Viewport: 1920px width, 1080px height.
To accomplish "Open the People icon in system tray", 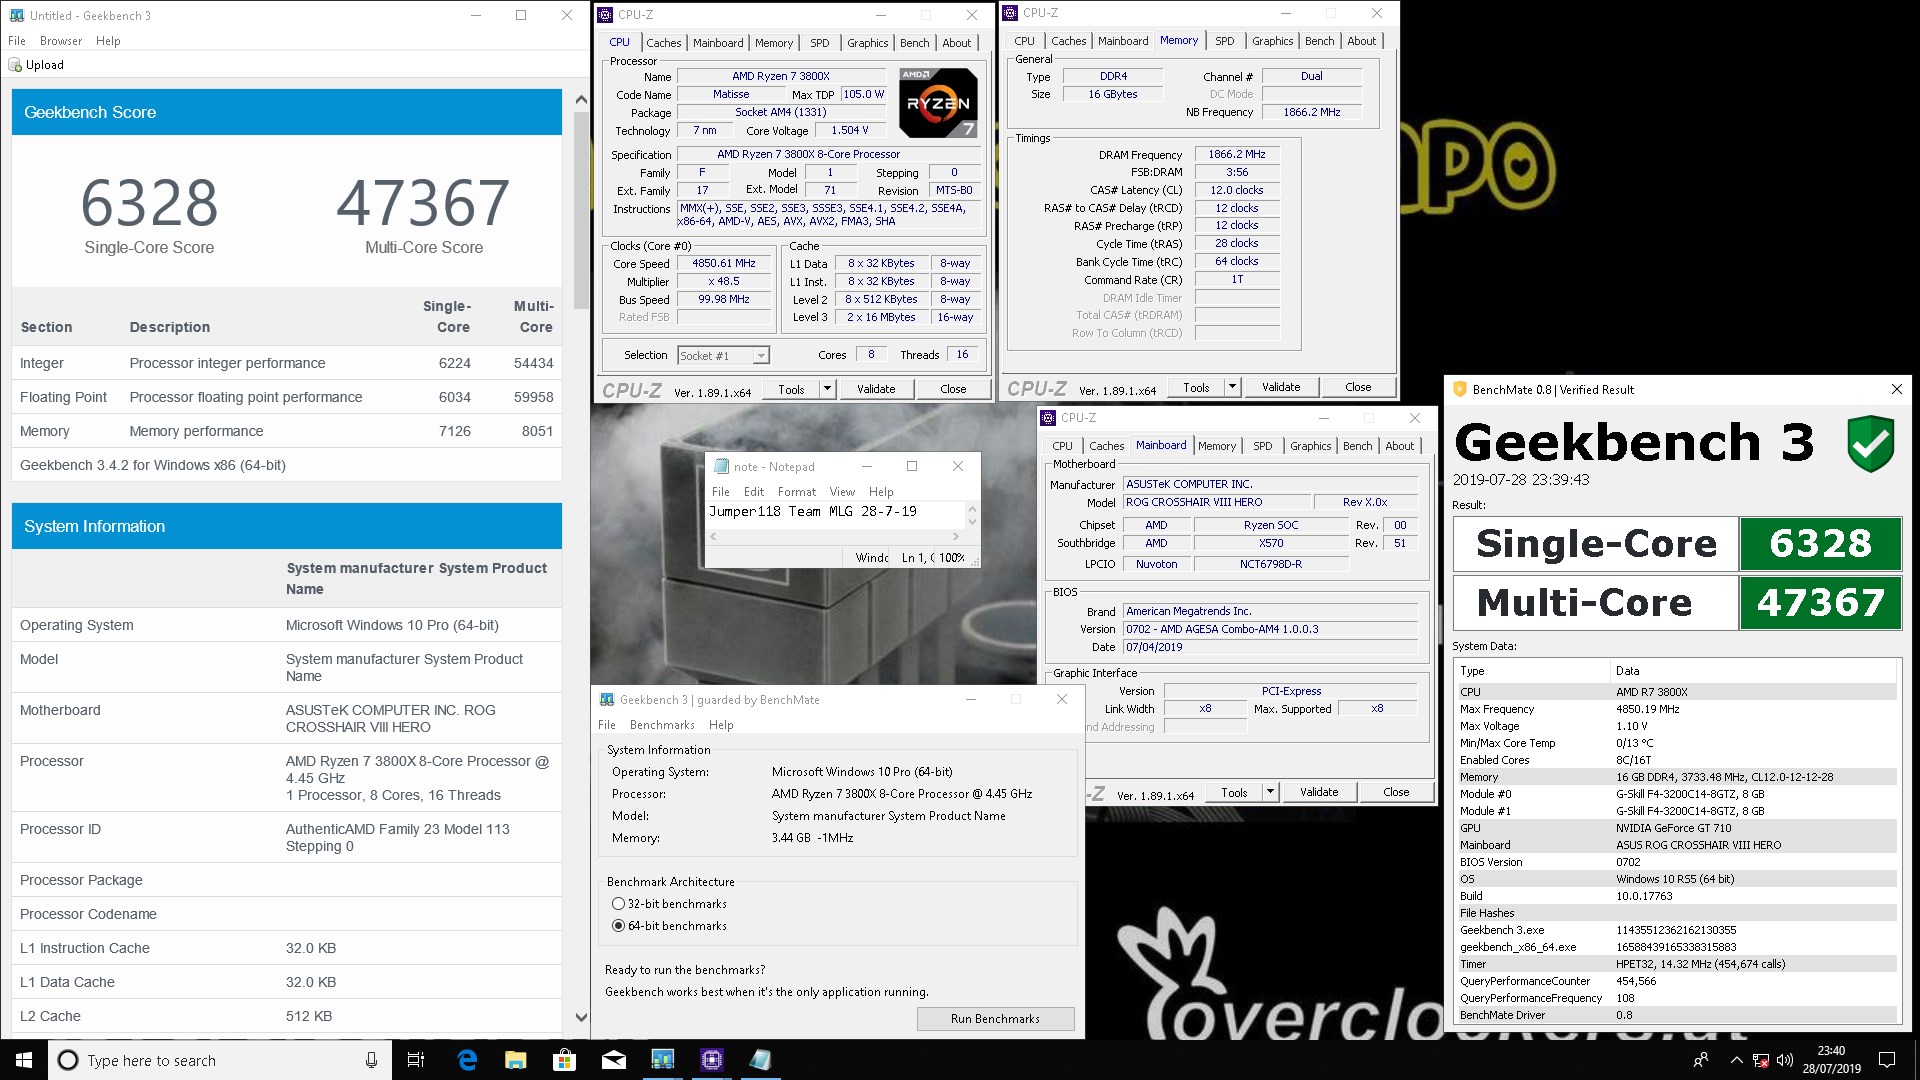I will click(1701, 1060).
